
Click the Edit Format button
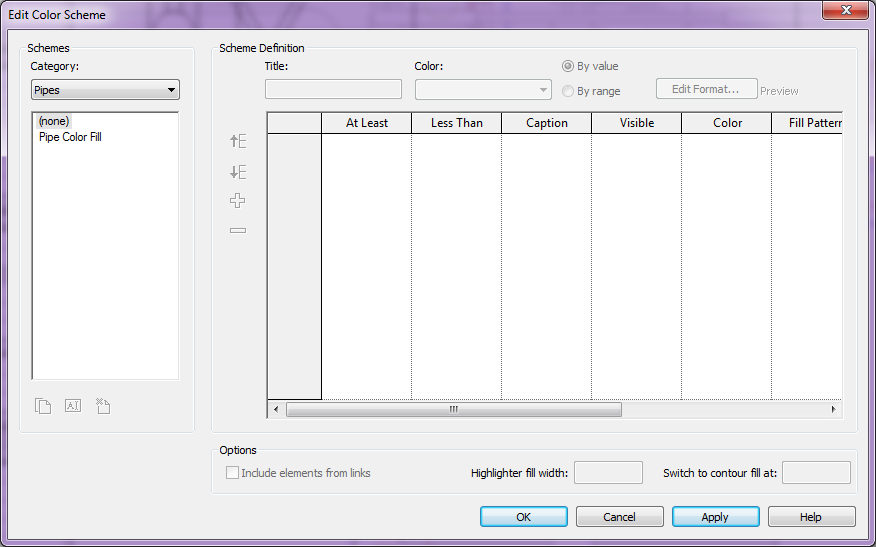point(707,89)
